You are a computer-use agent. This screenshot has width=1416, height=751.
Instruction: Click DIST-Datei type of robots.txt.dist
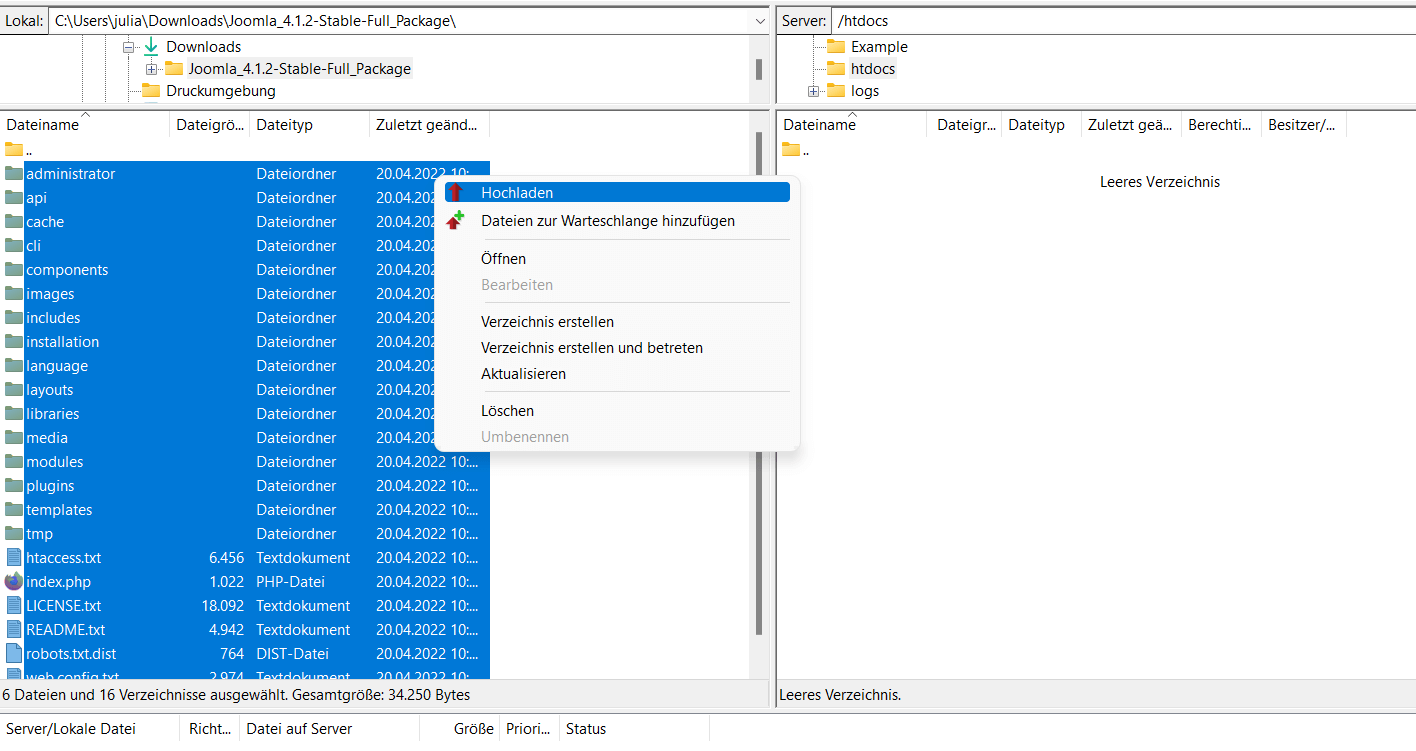(x=292, y=653)
